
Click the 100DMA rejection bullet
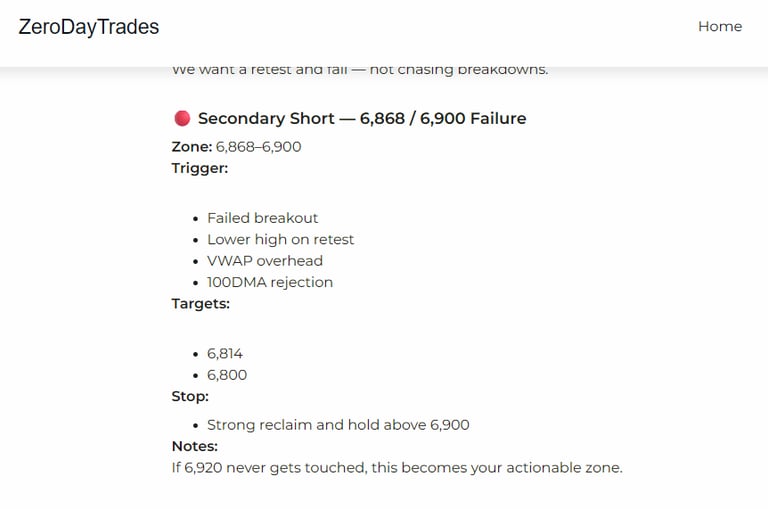click(x=270, y=282)
